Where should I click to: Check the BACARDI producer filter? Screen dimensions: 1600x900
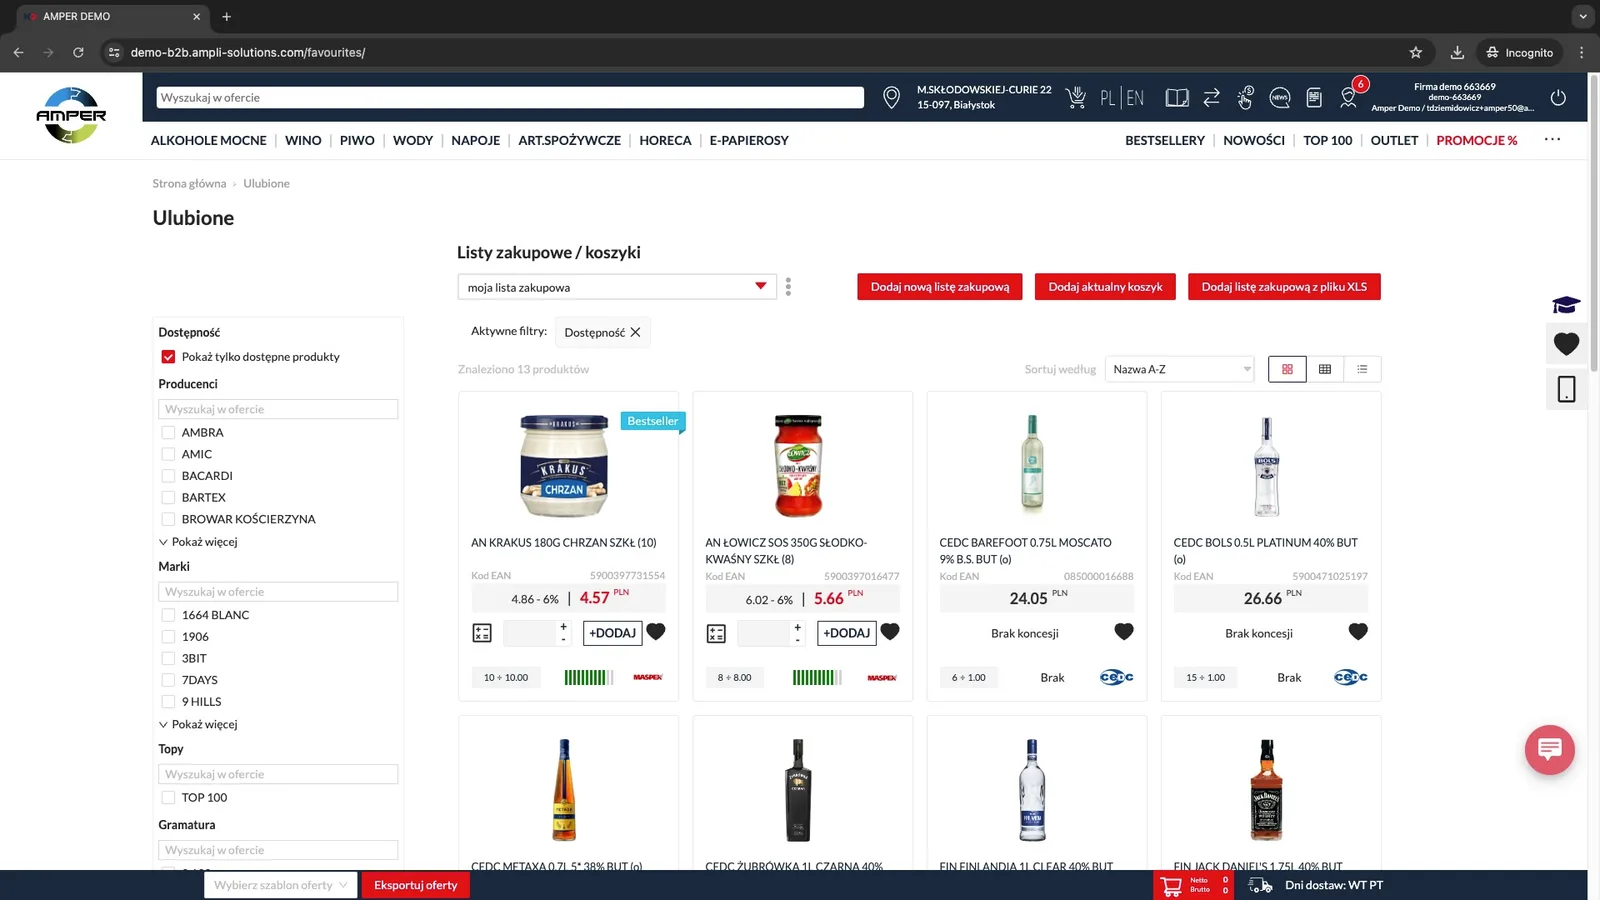pos(168,476)
